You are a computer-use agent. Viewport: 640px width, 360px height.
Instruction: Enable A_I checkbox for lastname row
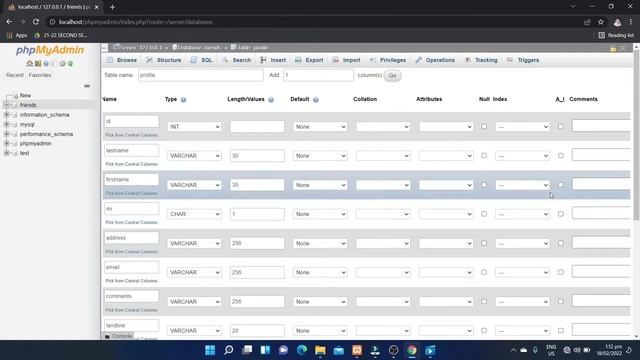pos(561,156)
